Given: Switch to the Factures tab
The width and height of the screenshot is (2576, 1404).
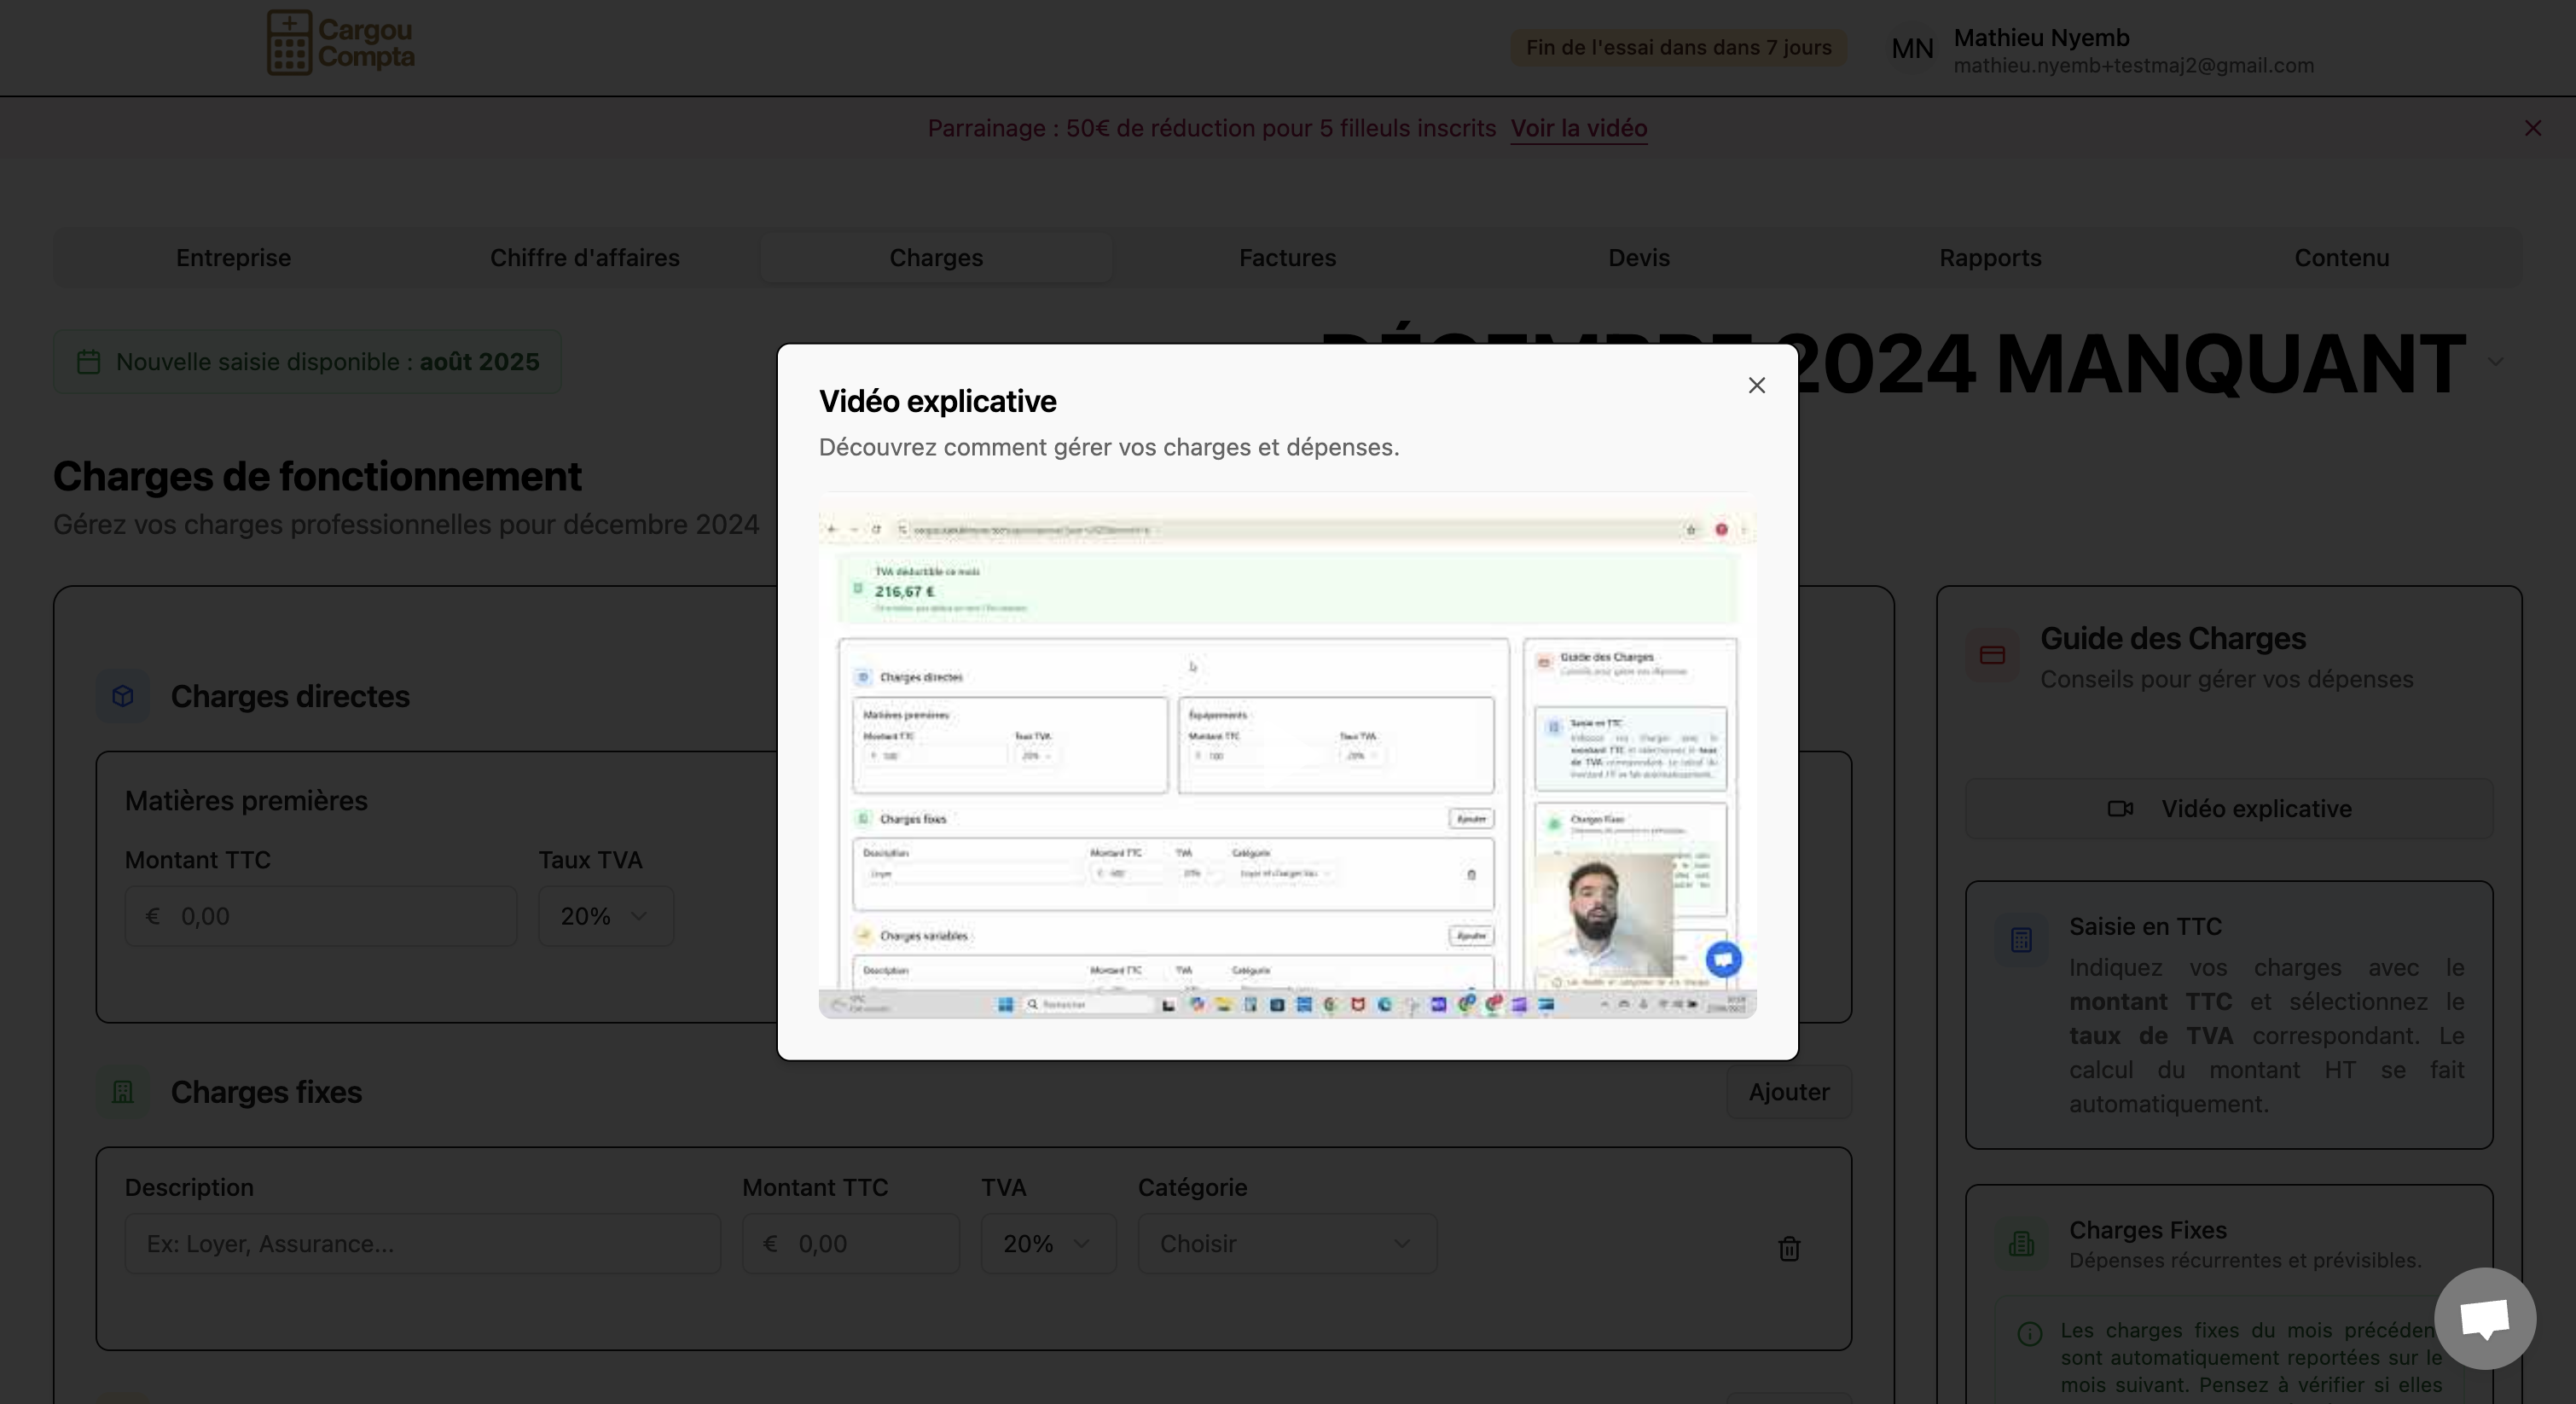Looking at the screenshot, I should click(1287, 258).
